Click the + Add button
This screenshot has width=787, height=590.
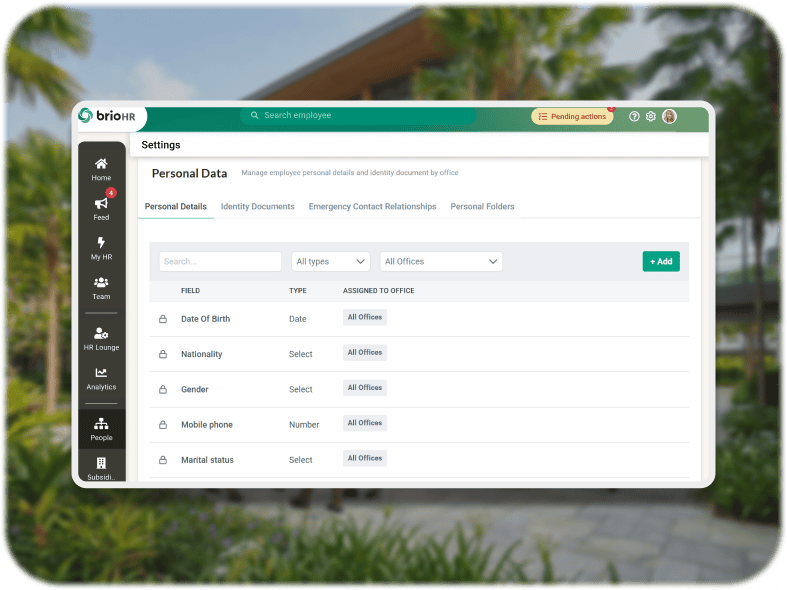click(x=661, y=261)
